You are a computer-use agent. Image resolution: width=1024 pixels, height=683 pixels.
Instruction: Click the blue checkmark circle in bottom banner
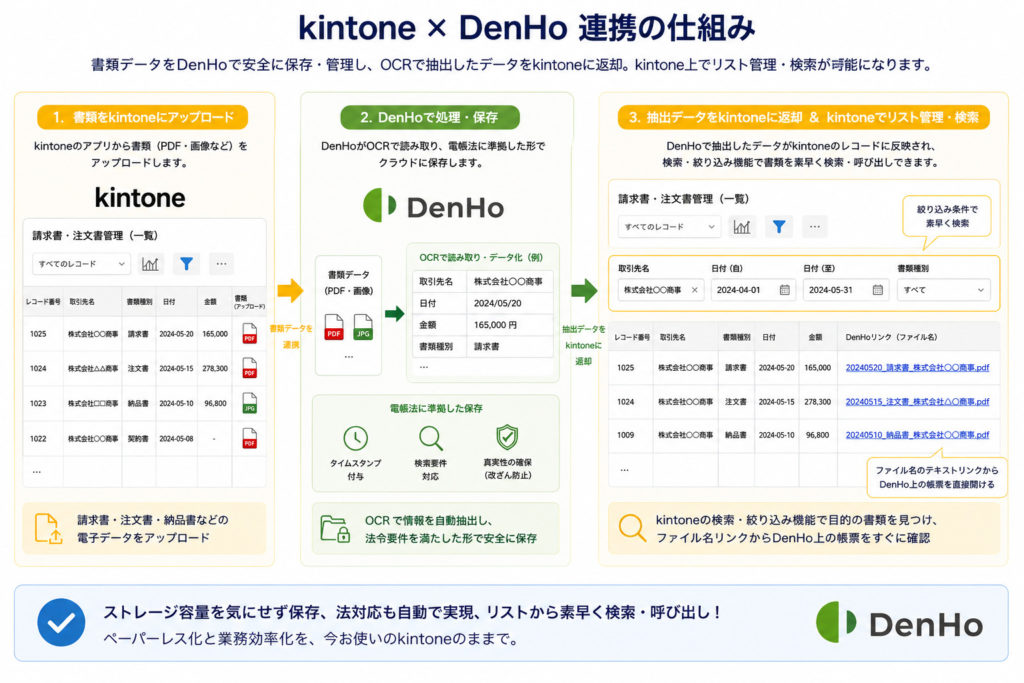(61, 622)
